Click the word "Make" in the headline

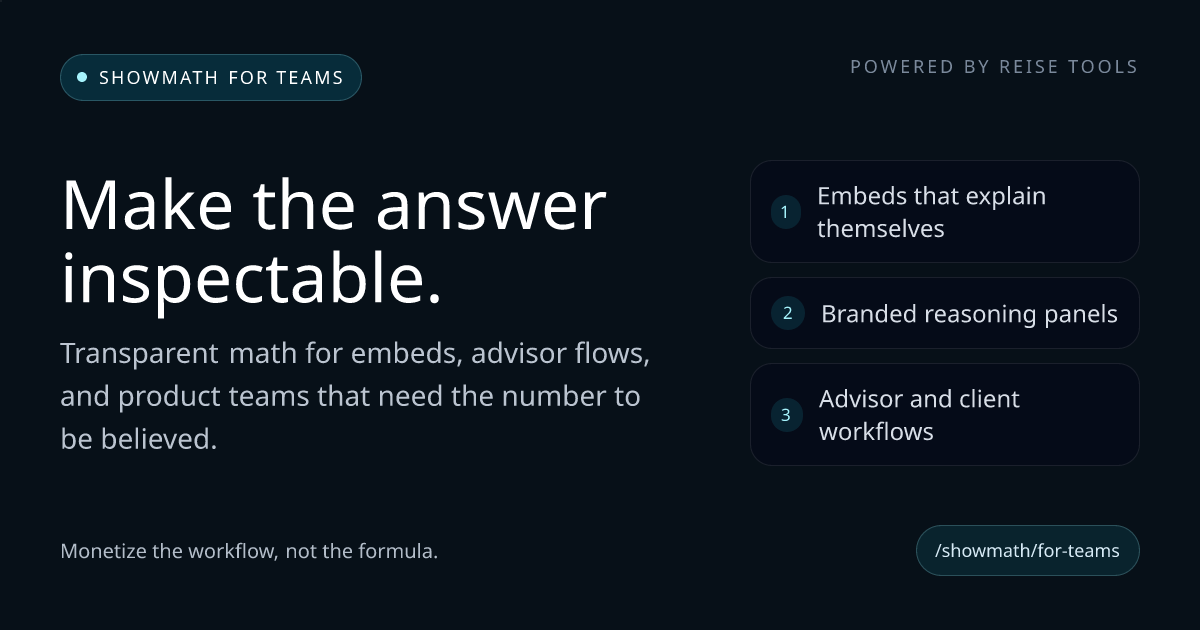[x=147, y=205]
